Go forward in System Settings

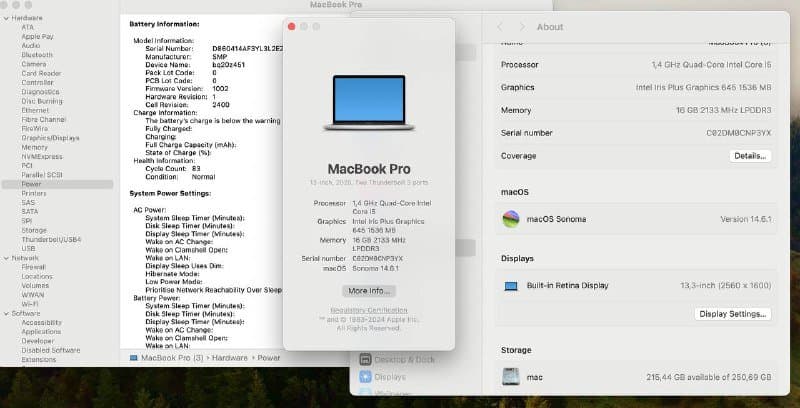[521, 27]
